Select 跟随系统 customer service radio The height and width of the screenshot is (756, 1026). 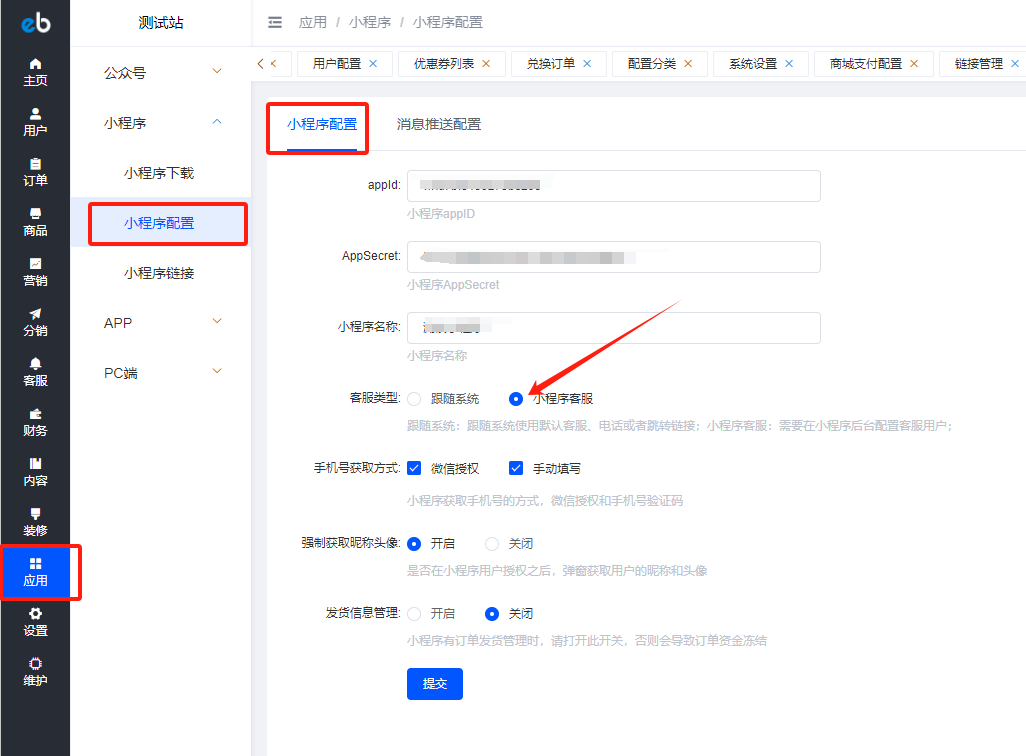point(414,399)
